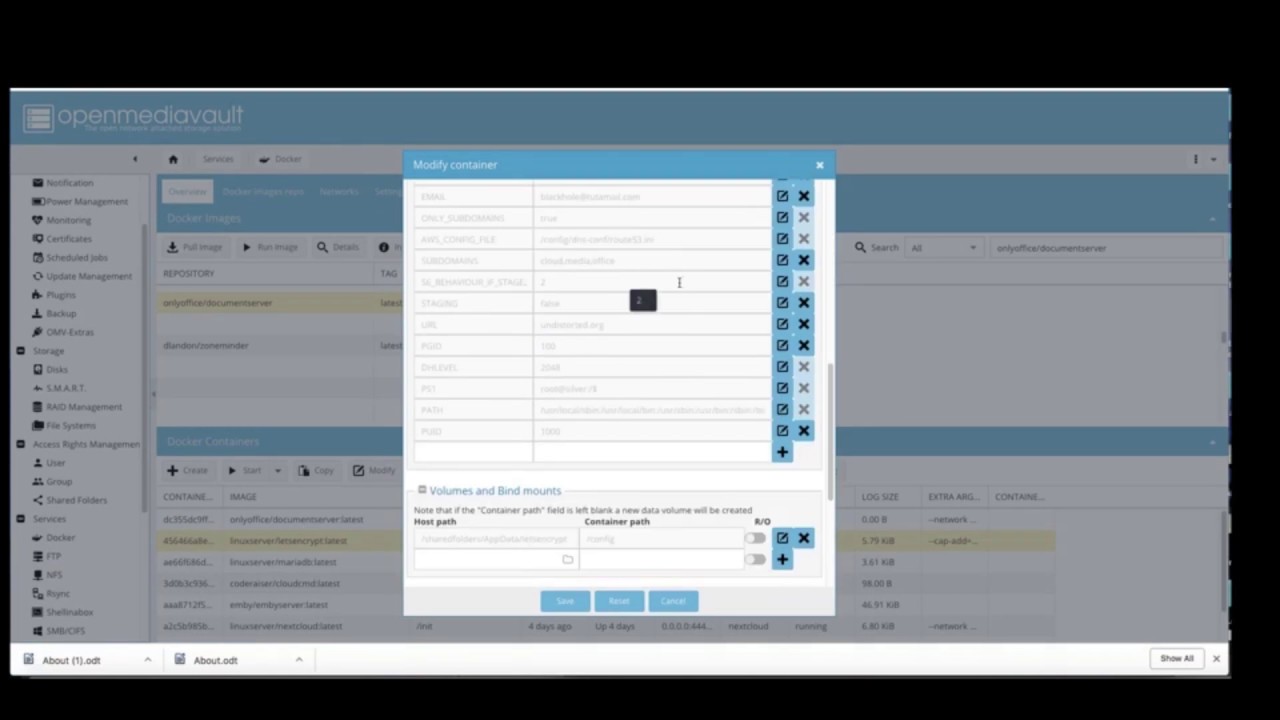This screenshot has width=1280, height=720.
Task: Click the dialog's vertical scrollbar
Action: click(x=829, y=430)
